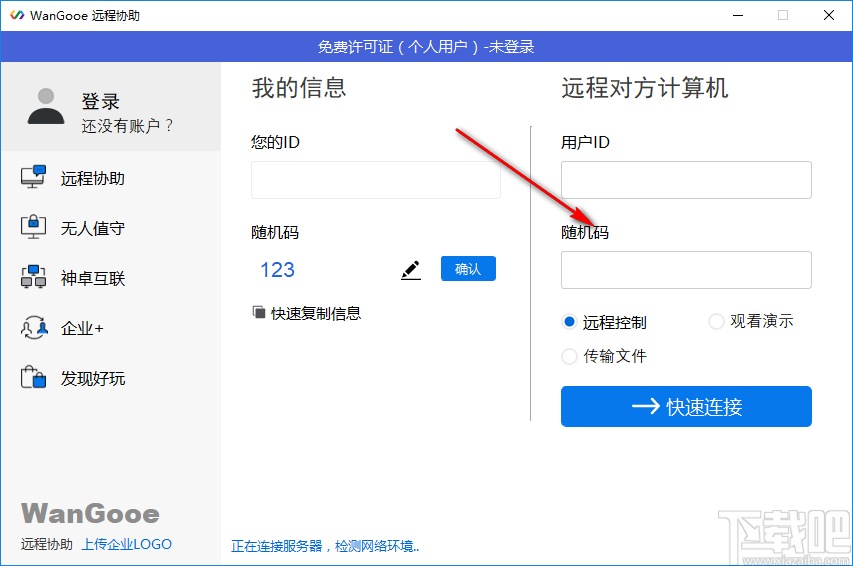
Task: Click the license banner 免费许可证（个人用户）-未登录
Action: (x=426, y=47)
